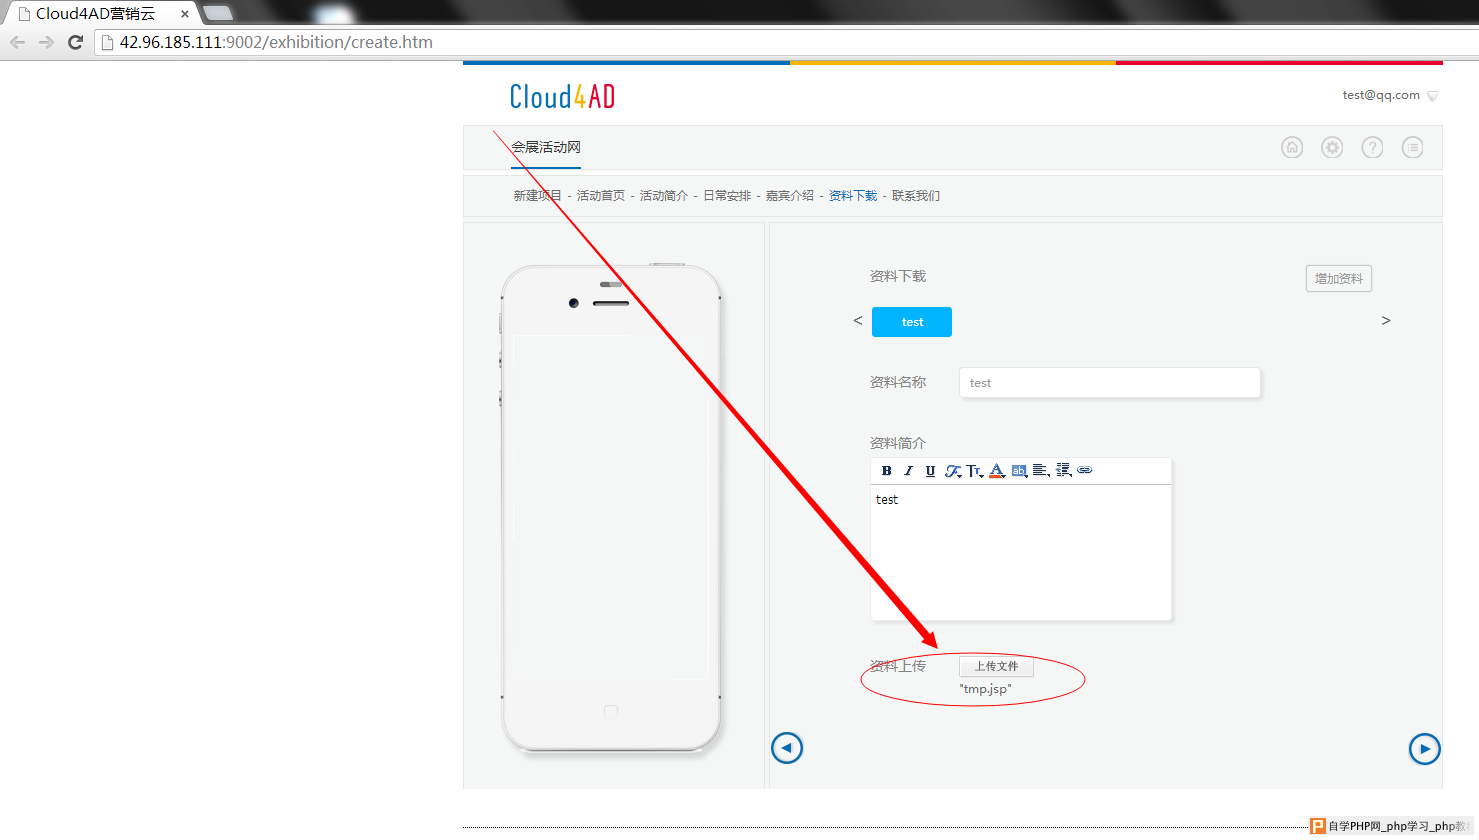The width and height of the screenshot is (1479, 840).
Task: Open font size dropdown in editor
Action: 975,471
